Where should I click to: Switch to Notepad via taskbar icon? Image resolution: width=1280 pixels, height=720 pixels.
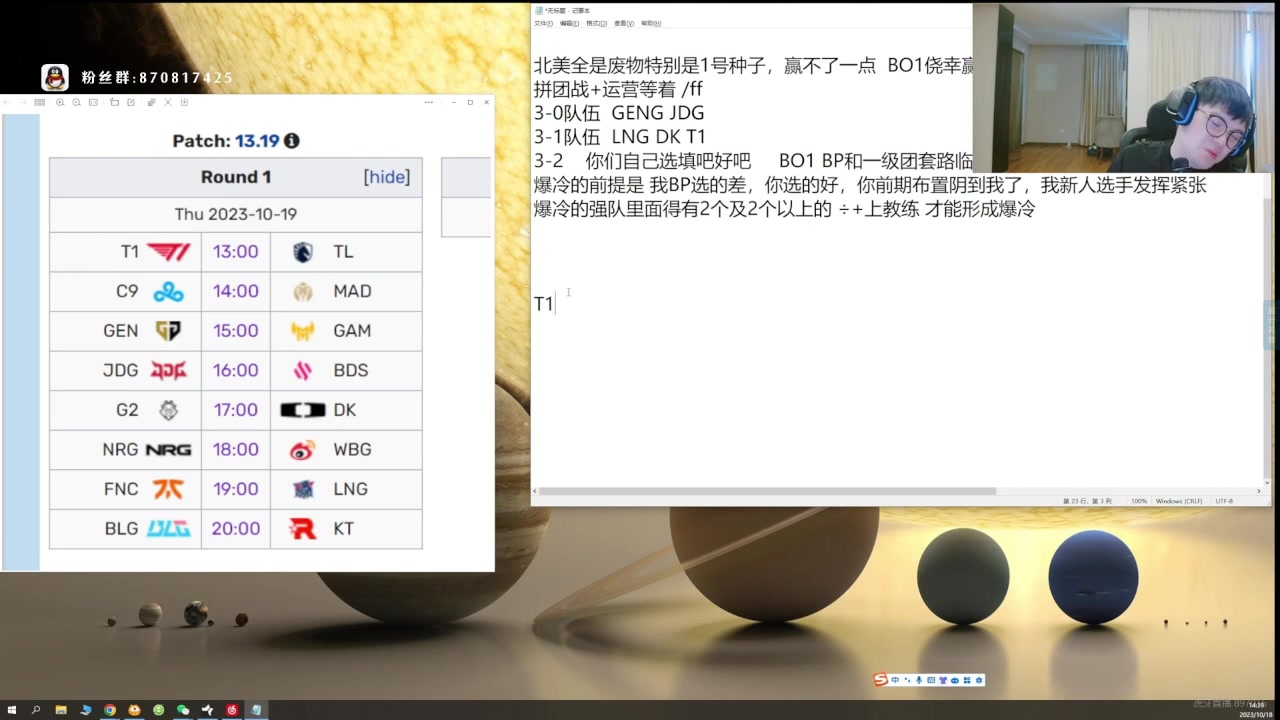256,710
